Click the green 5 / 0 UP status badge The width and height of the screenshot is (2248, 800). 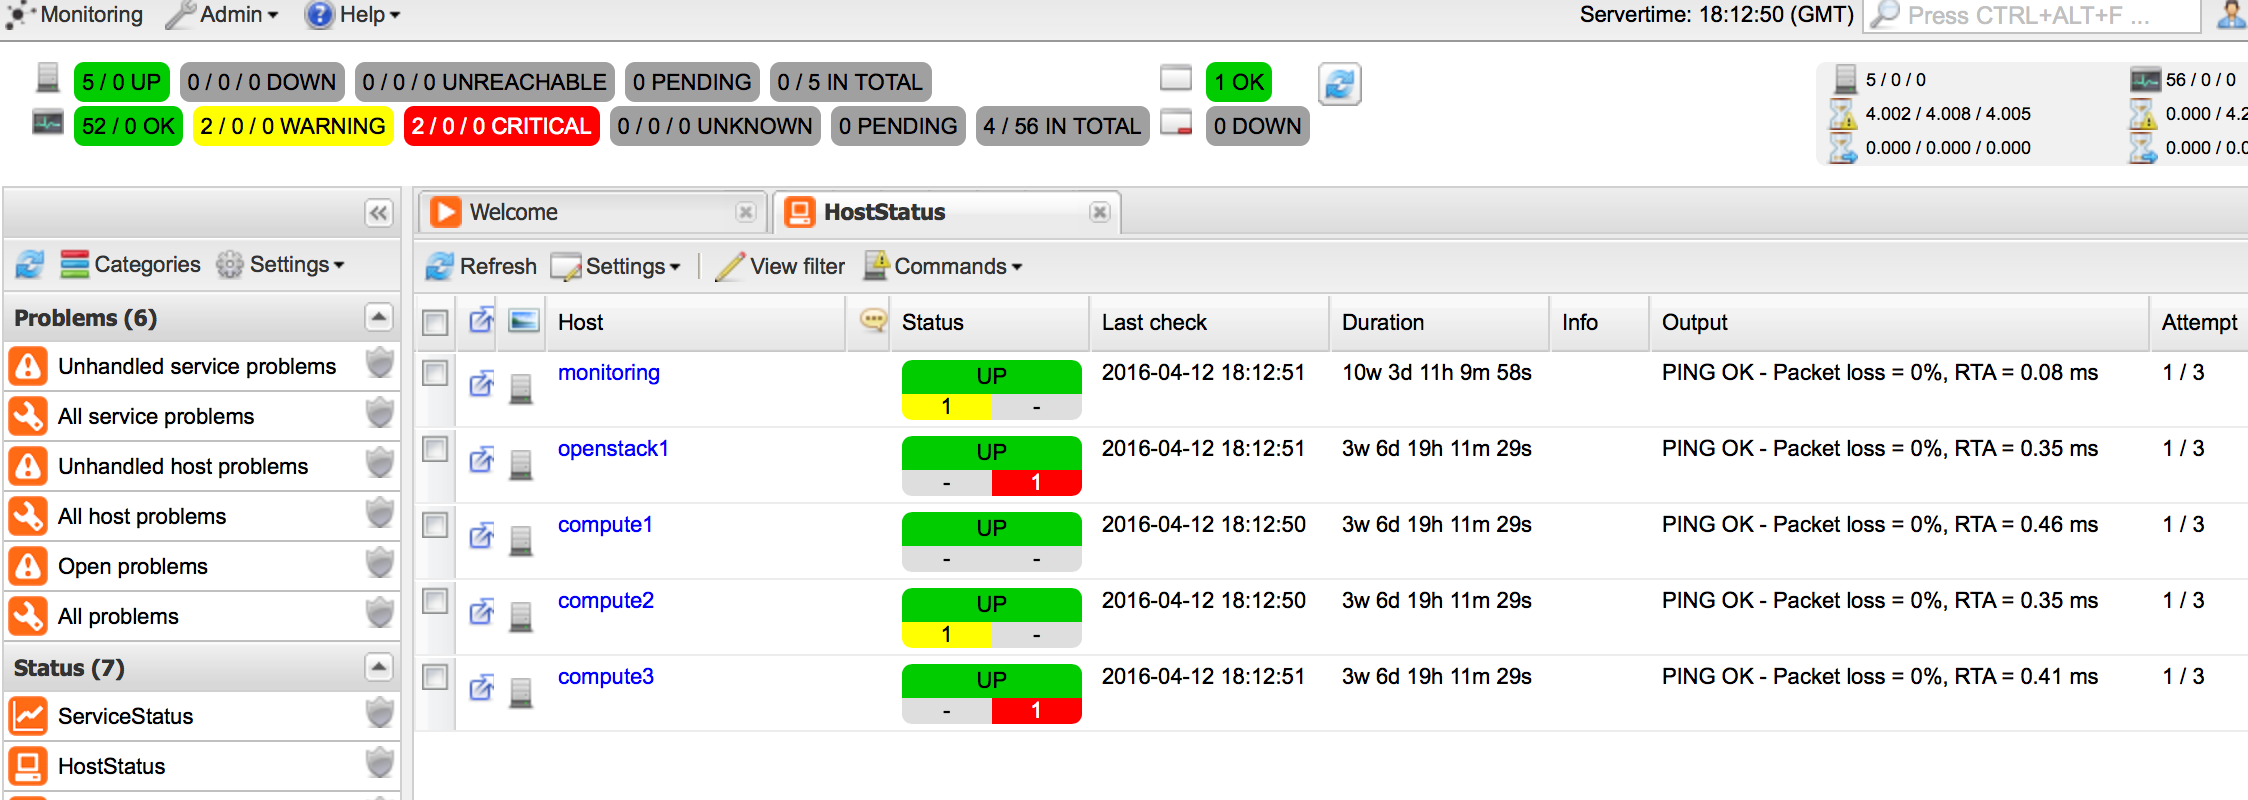point(122,82)
